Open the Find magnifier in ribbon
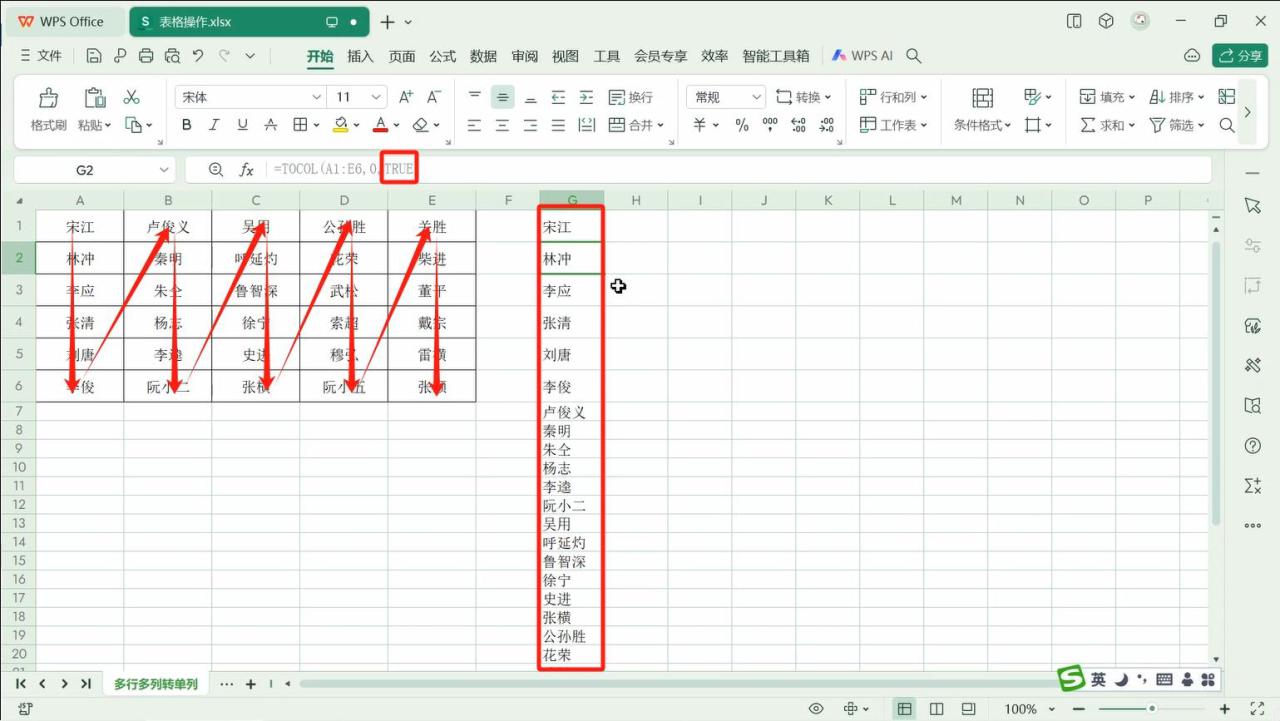The height and width of the screenshot is (721, 1280). [1227, 125]
